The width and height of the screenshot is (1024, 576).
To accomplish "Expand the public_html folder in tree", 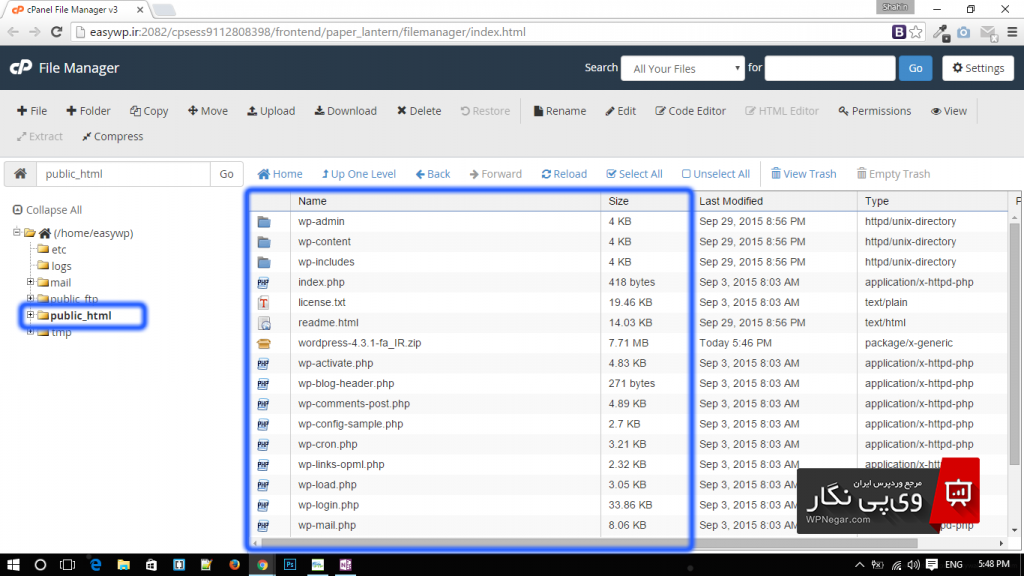I will (30, 315).
